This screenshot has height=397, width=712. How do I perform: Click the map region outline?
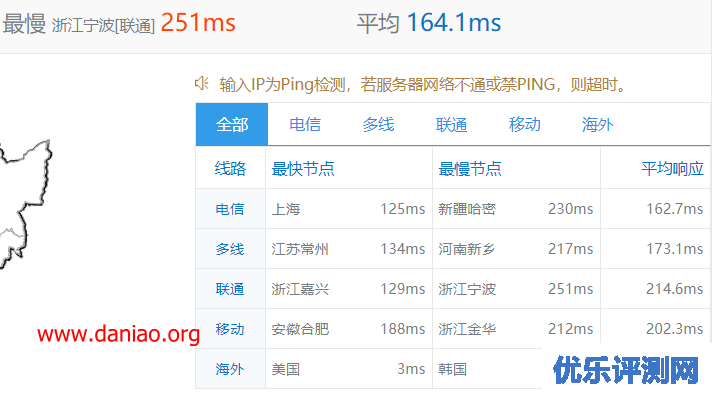[25, 204]
